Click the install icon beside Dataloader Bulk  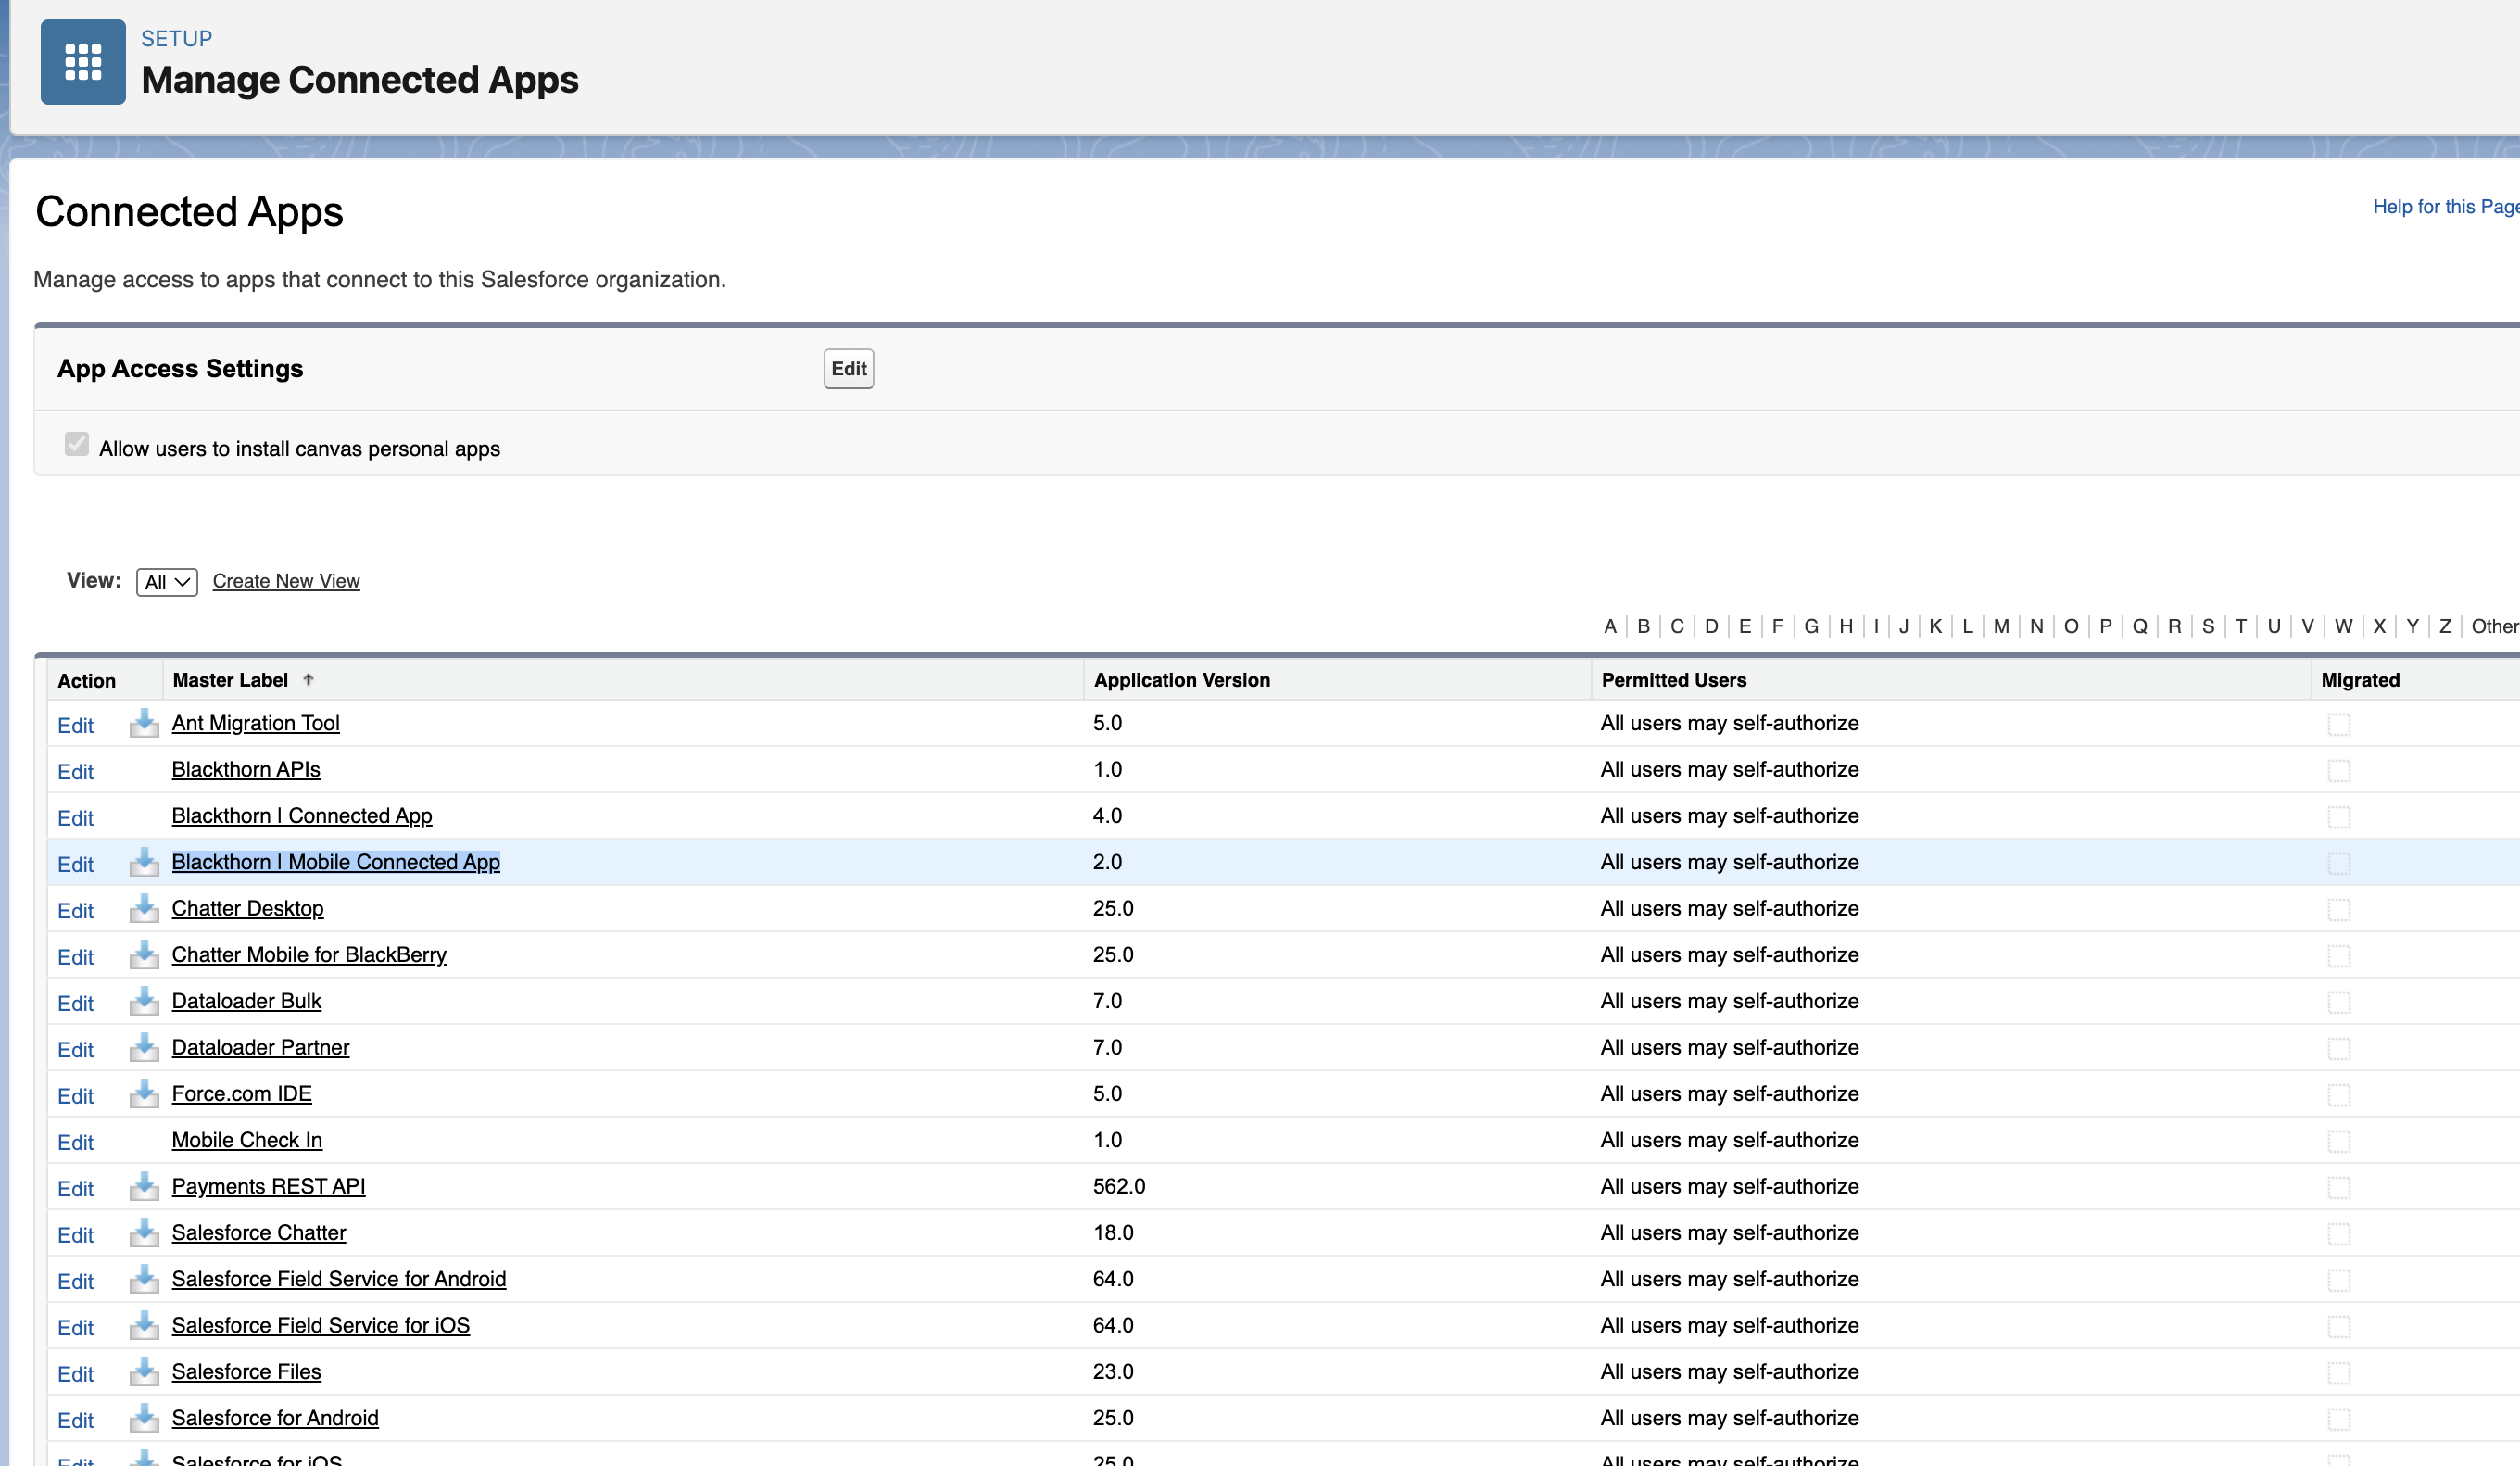click(144, 1001)
